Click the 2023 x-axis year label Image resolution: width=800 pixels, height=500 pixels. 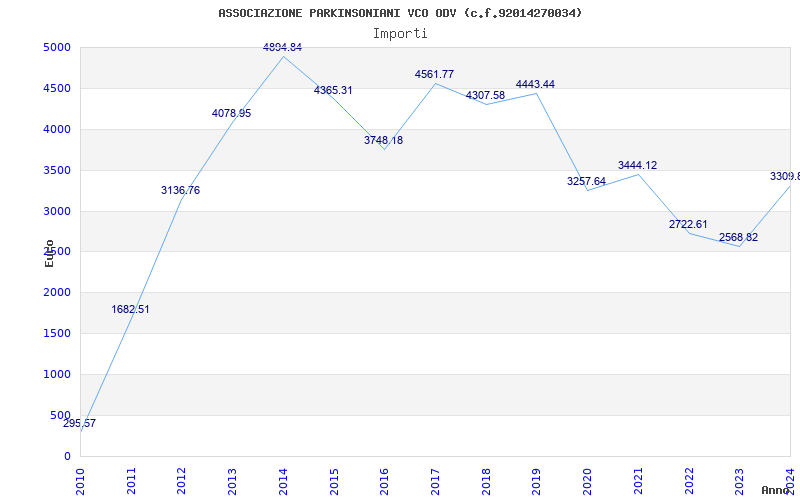pyautogui.click(x=739, y=481)
